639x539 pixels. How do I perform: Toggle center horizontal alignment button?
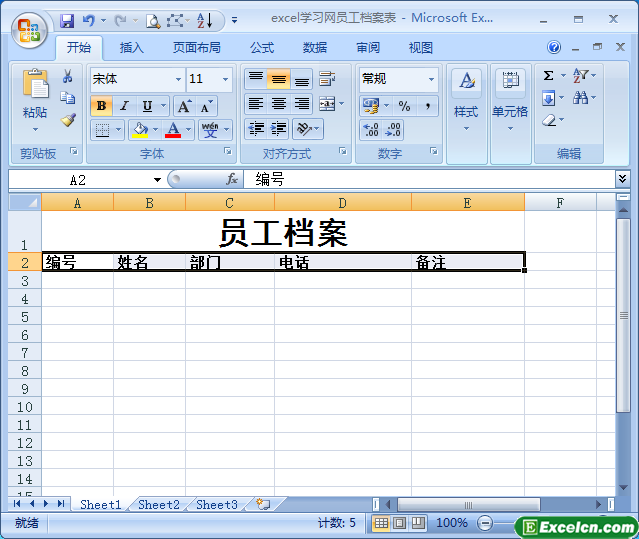coord(279,104)
